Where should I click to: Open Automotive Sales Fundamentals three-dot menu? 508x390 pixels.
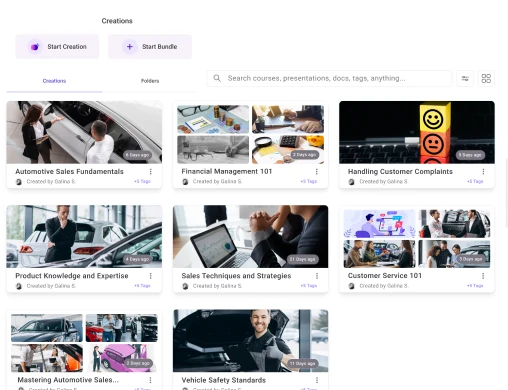tap(150, 171)
